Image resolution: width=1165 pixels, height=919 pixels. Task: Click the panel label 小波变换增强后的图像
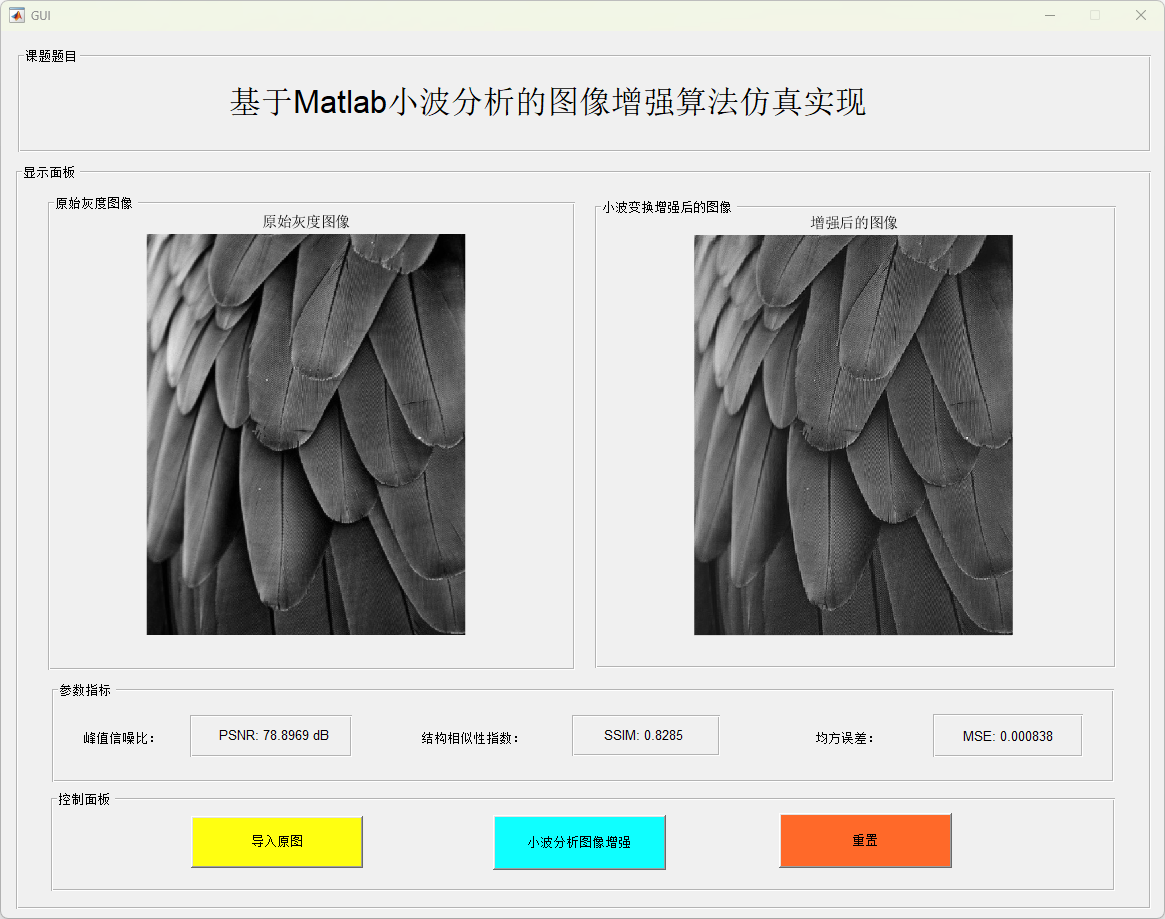(666, 207)
